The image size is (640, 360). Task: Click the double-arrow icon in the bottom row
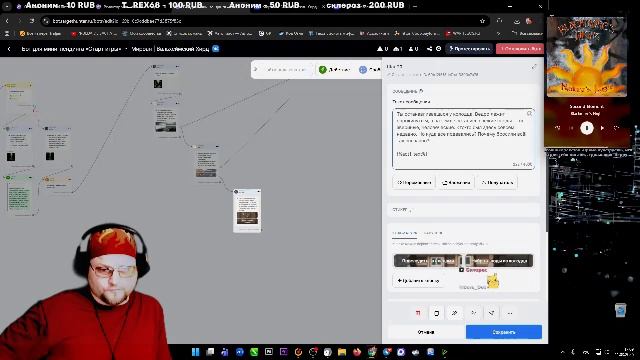(455, 313)
